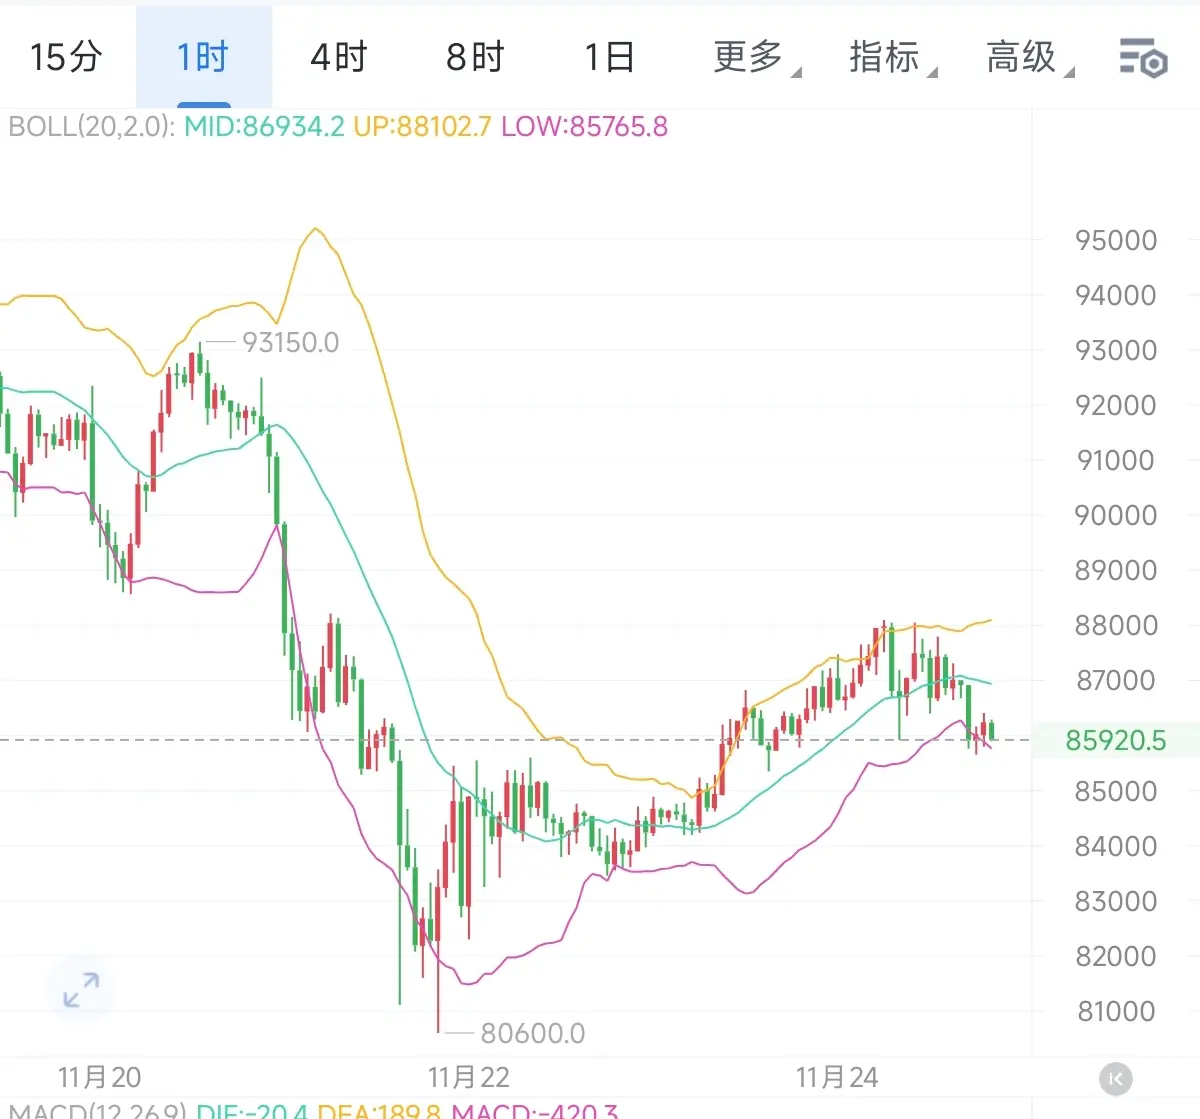1200x1119 pixels.
Task: Tap the 95000 price axis label
Action: 1116,240
